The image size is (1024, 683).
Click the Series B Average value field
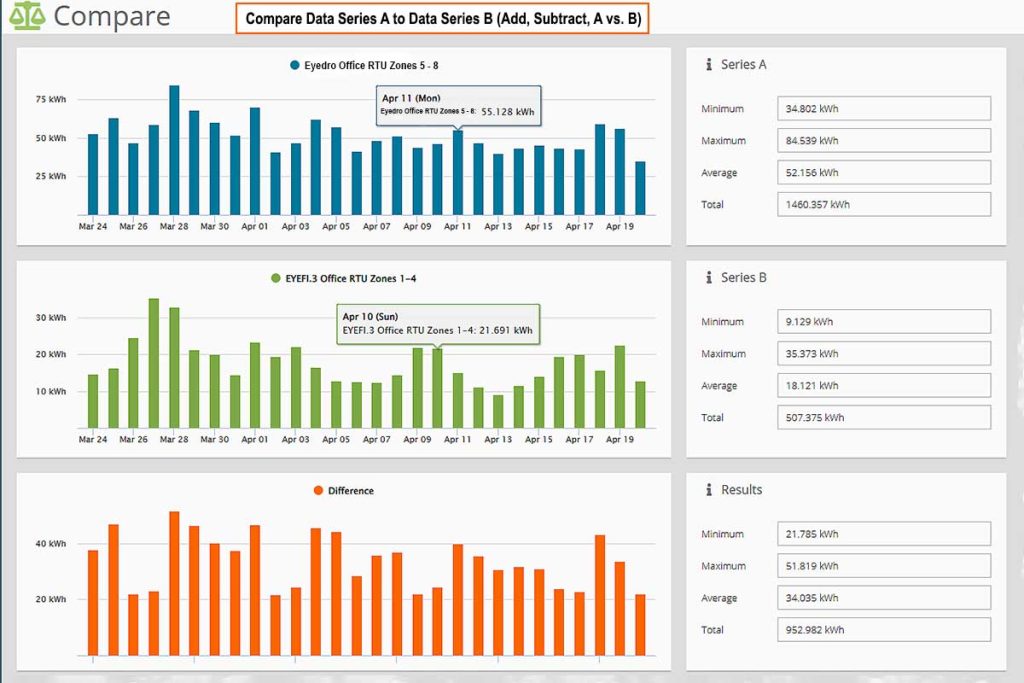(883, 385)
